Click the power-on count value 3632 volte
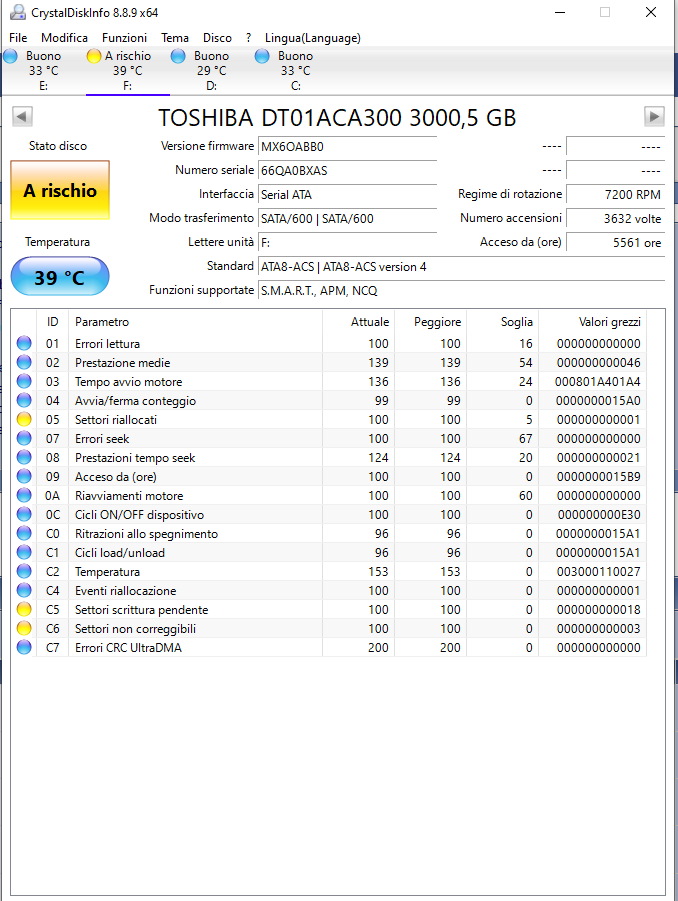This screenshot has height=901, width=678. 615,219
